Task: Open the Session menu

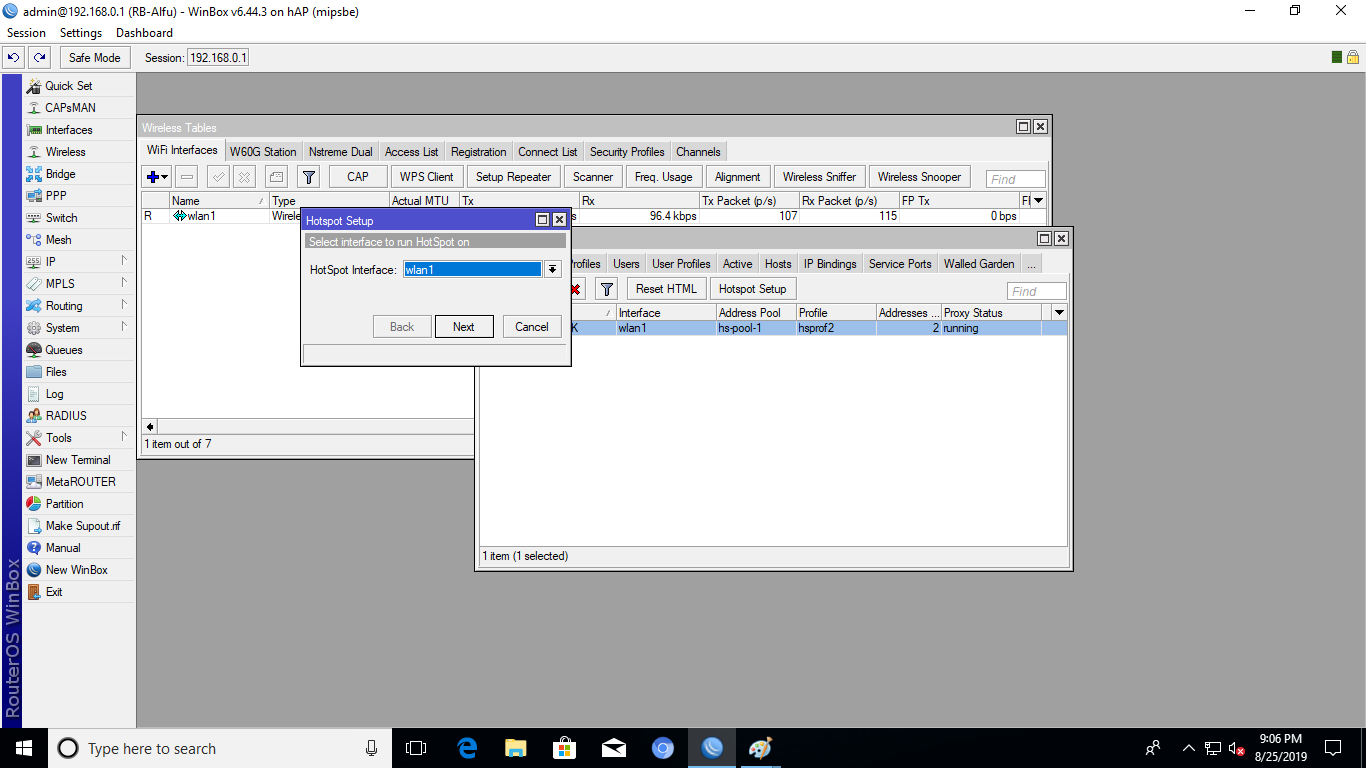Action: click(x=27, y=33)
